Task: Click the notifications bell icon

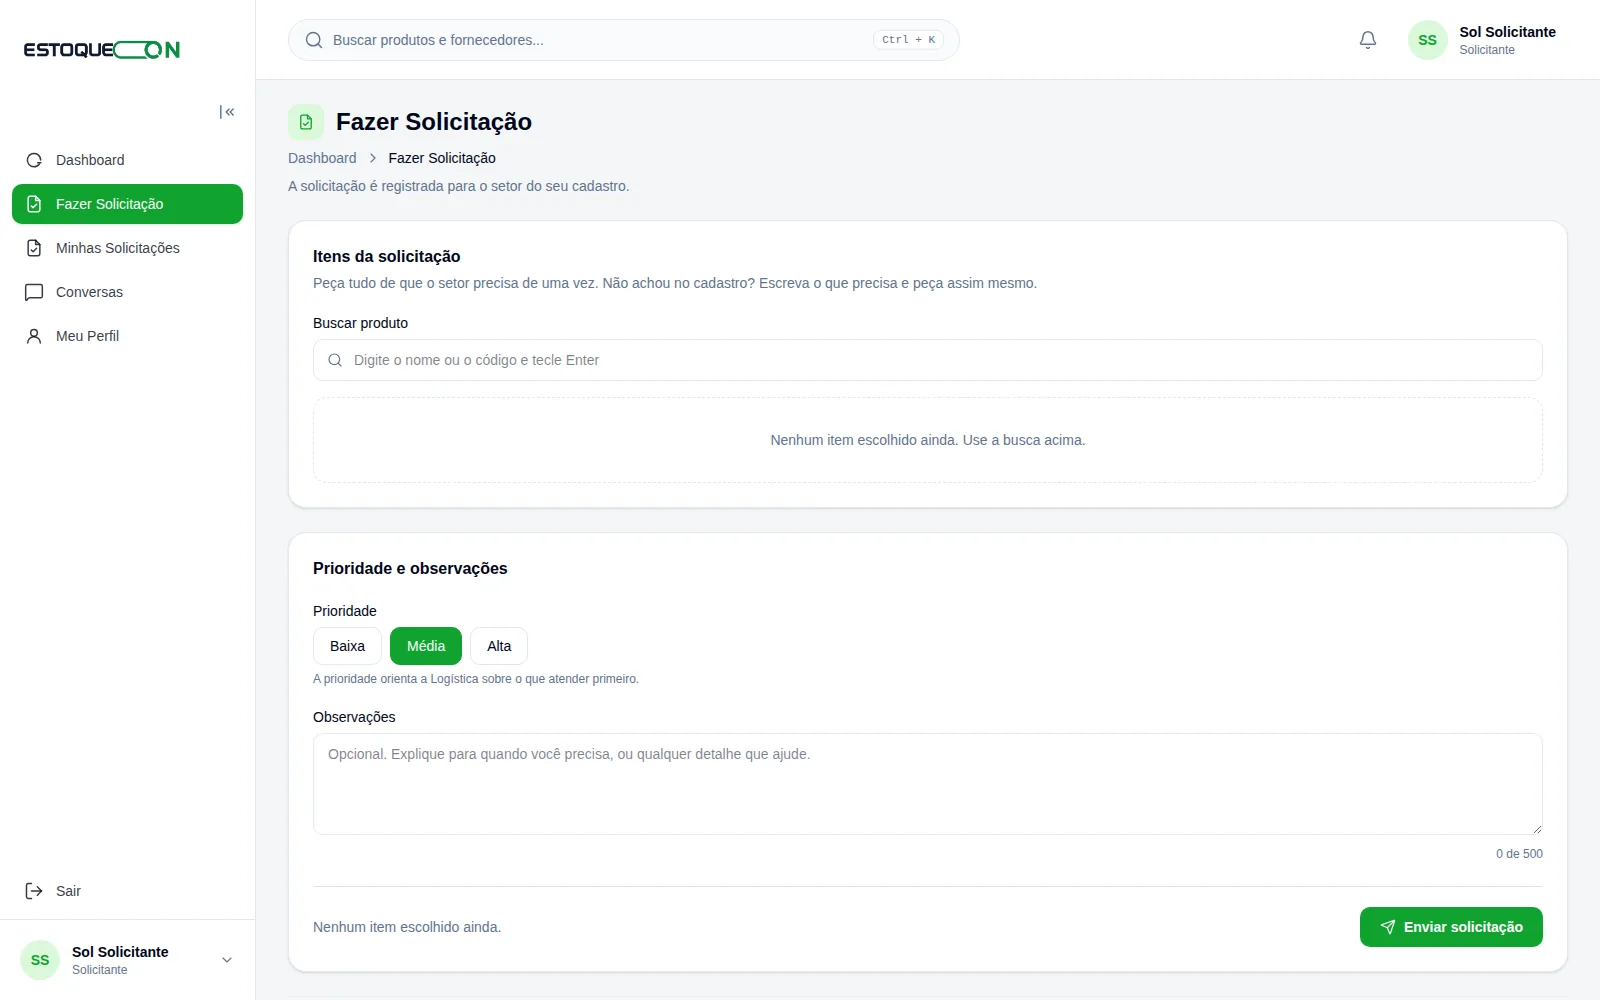Action: [x=1368, y=40]
